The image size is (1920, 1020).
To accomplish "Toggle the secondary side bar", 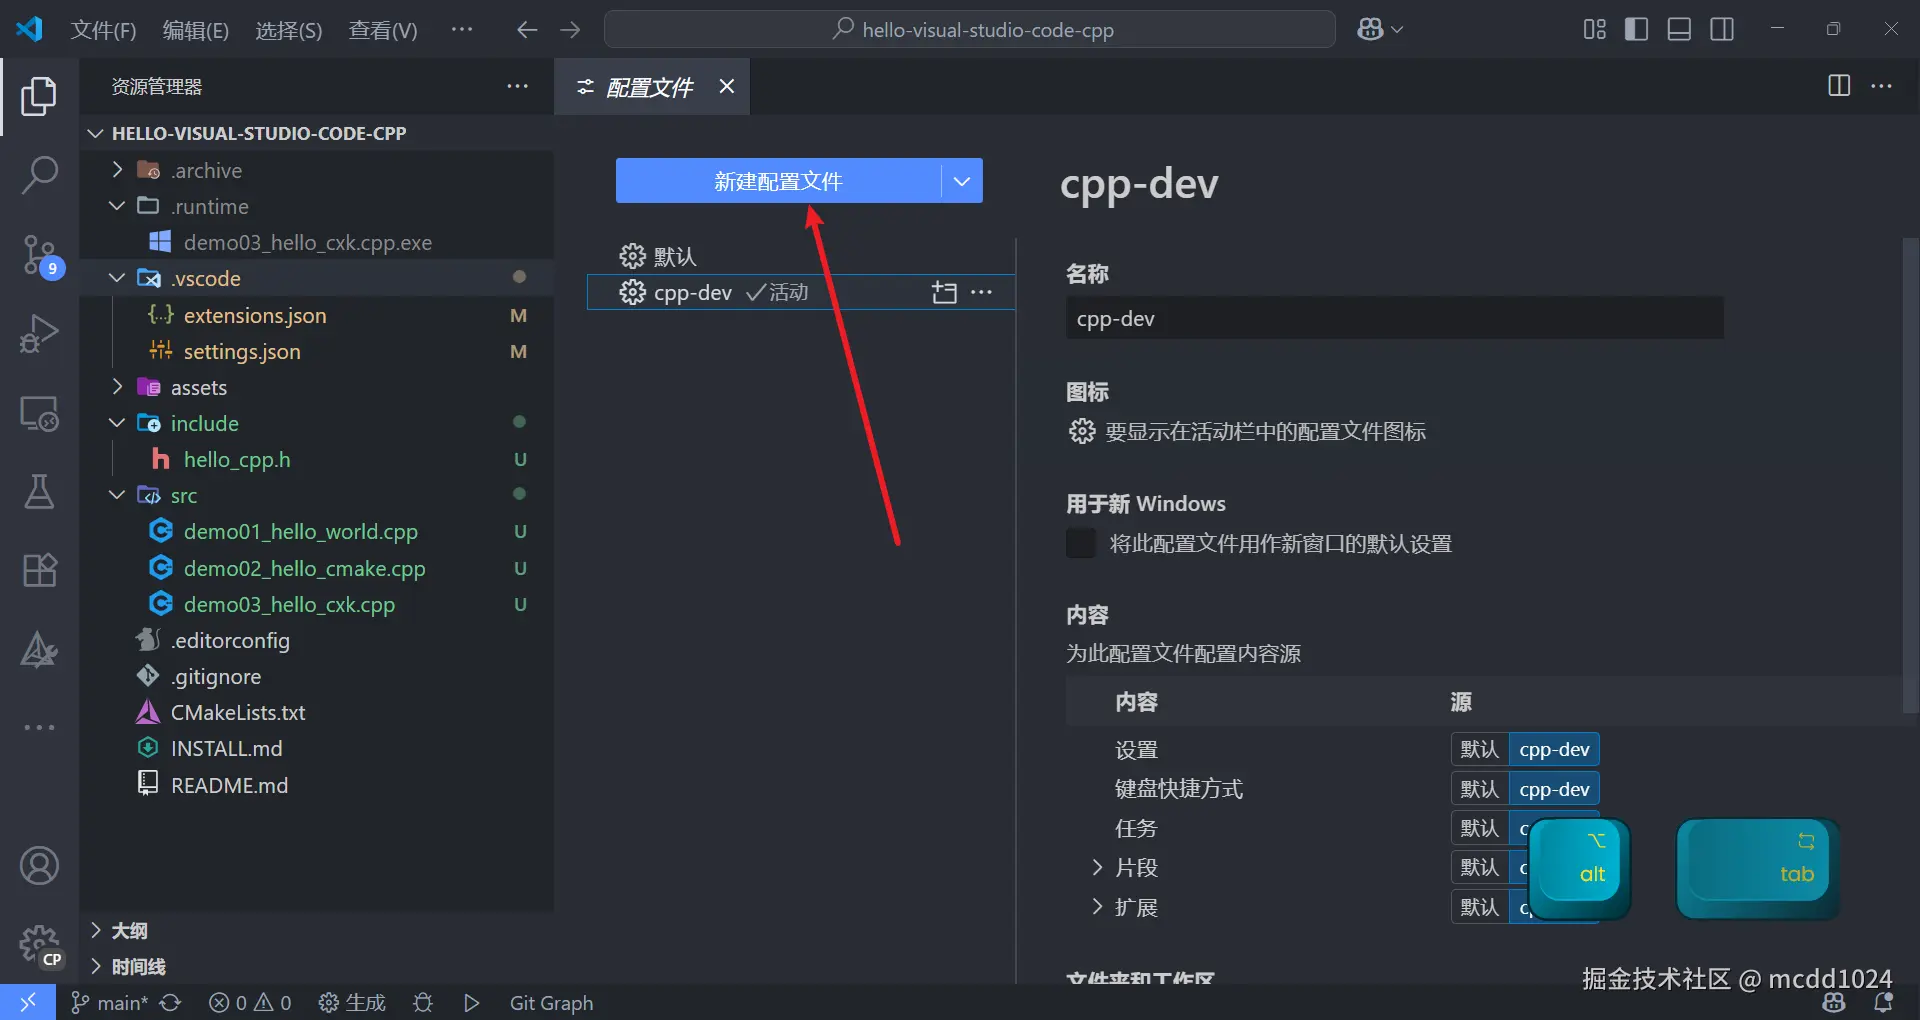I will (1722, 30).
